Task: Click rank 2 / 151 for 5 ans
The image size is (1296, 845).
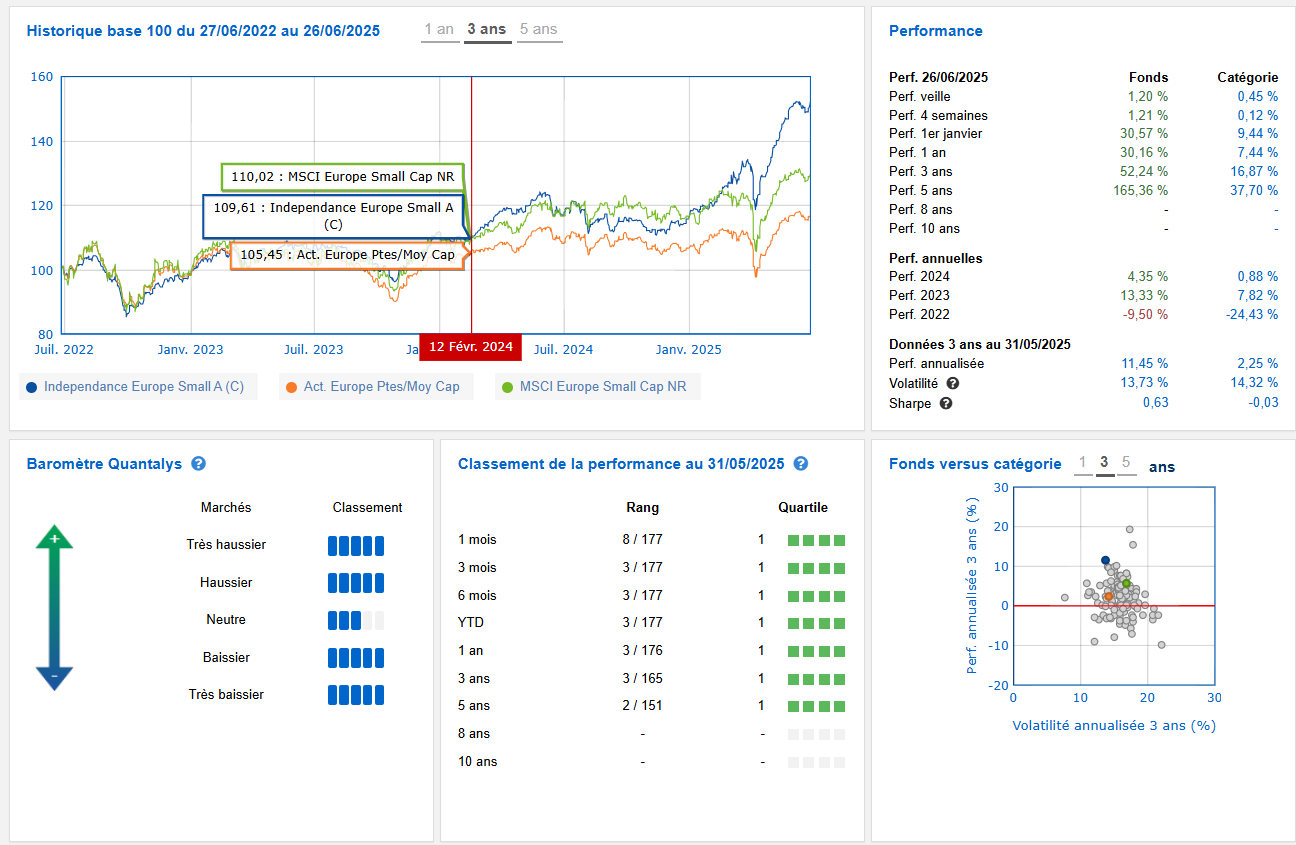Action: click(x=642, y=706)
